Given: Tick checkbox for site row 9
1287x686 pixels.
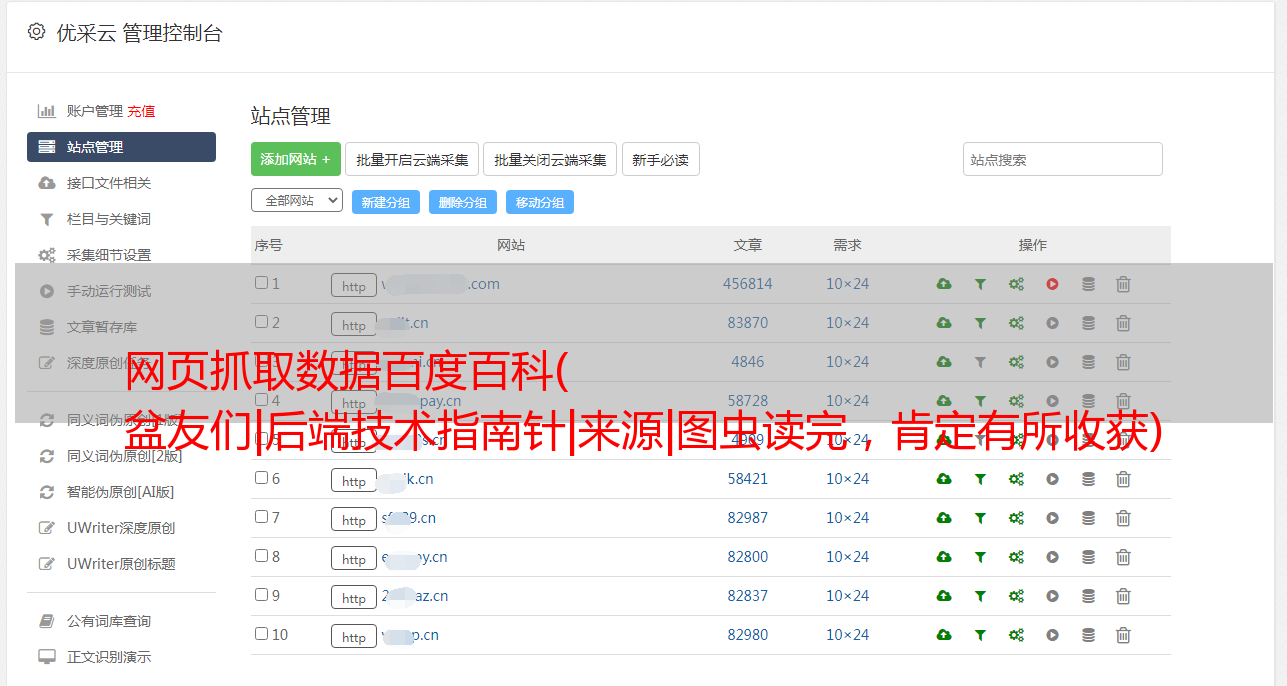Looking at the screenshot, I should coord(261,595).
